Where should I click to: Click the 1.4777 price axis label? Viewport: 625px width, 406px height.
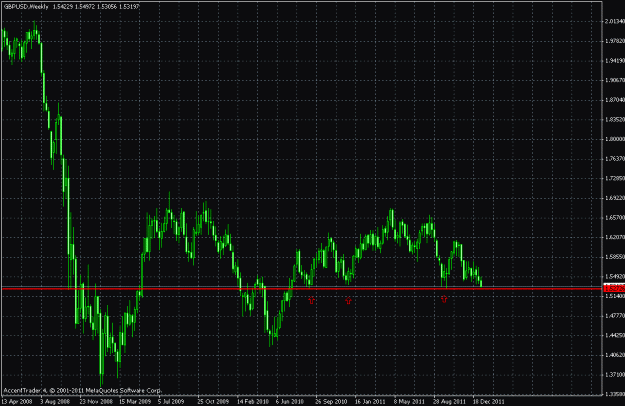(x=615, y=316)
